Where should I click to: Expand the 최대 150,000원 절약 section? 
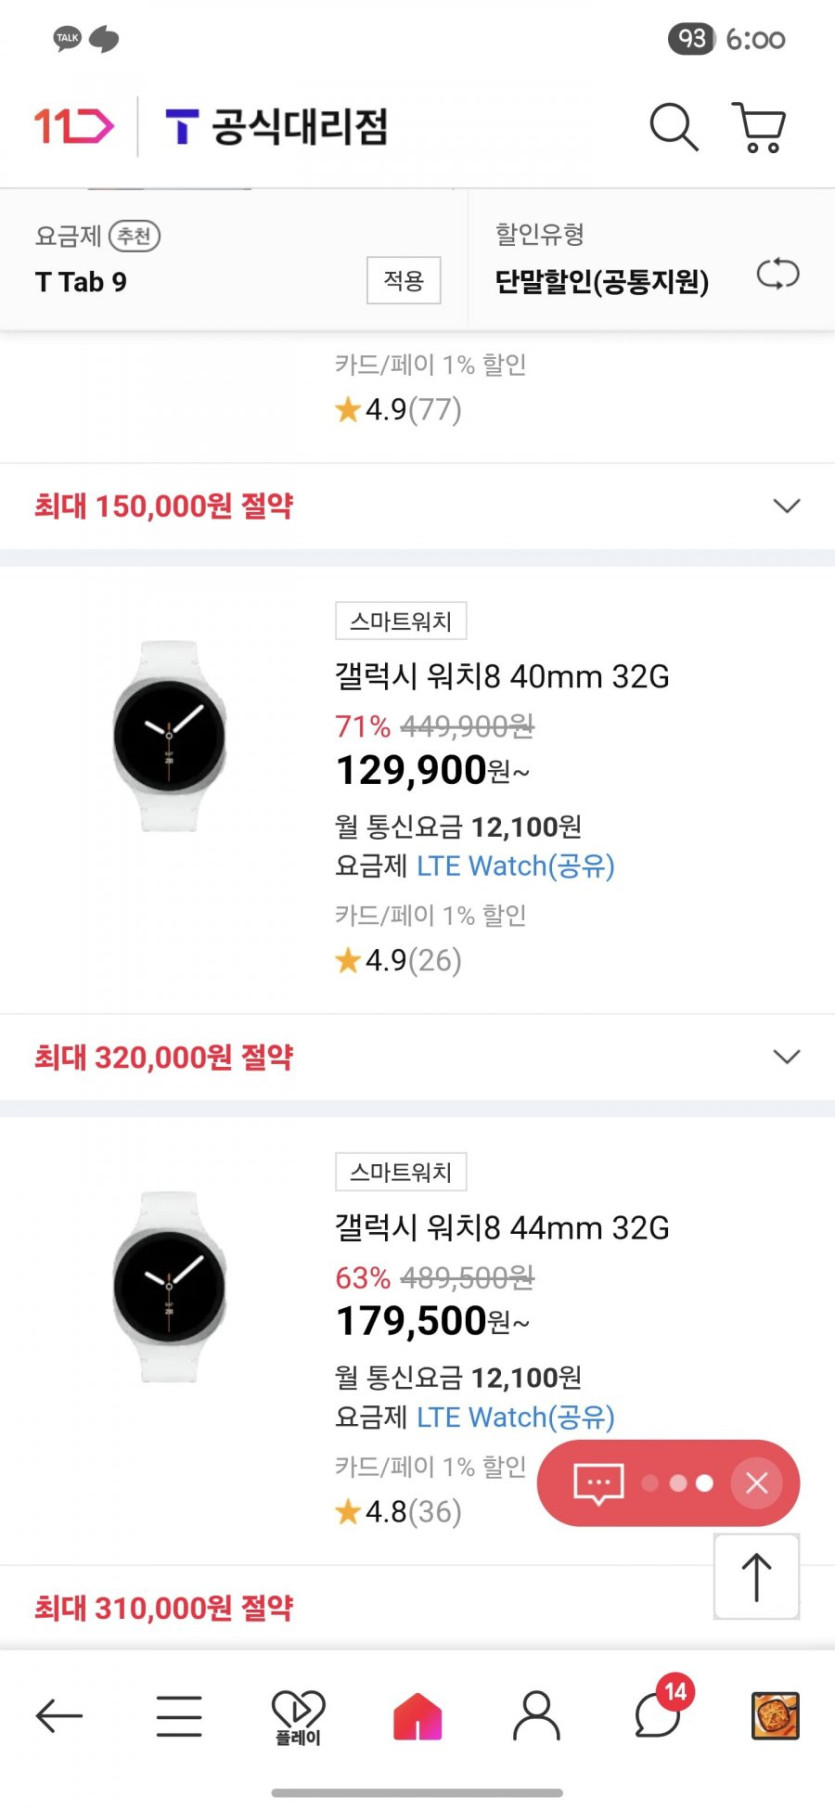pos(787,506)
